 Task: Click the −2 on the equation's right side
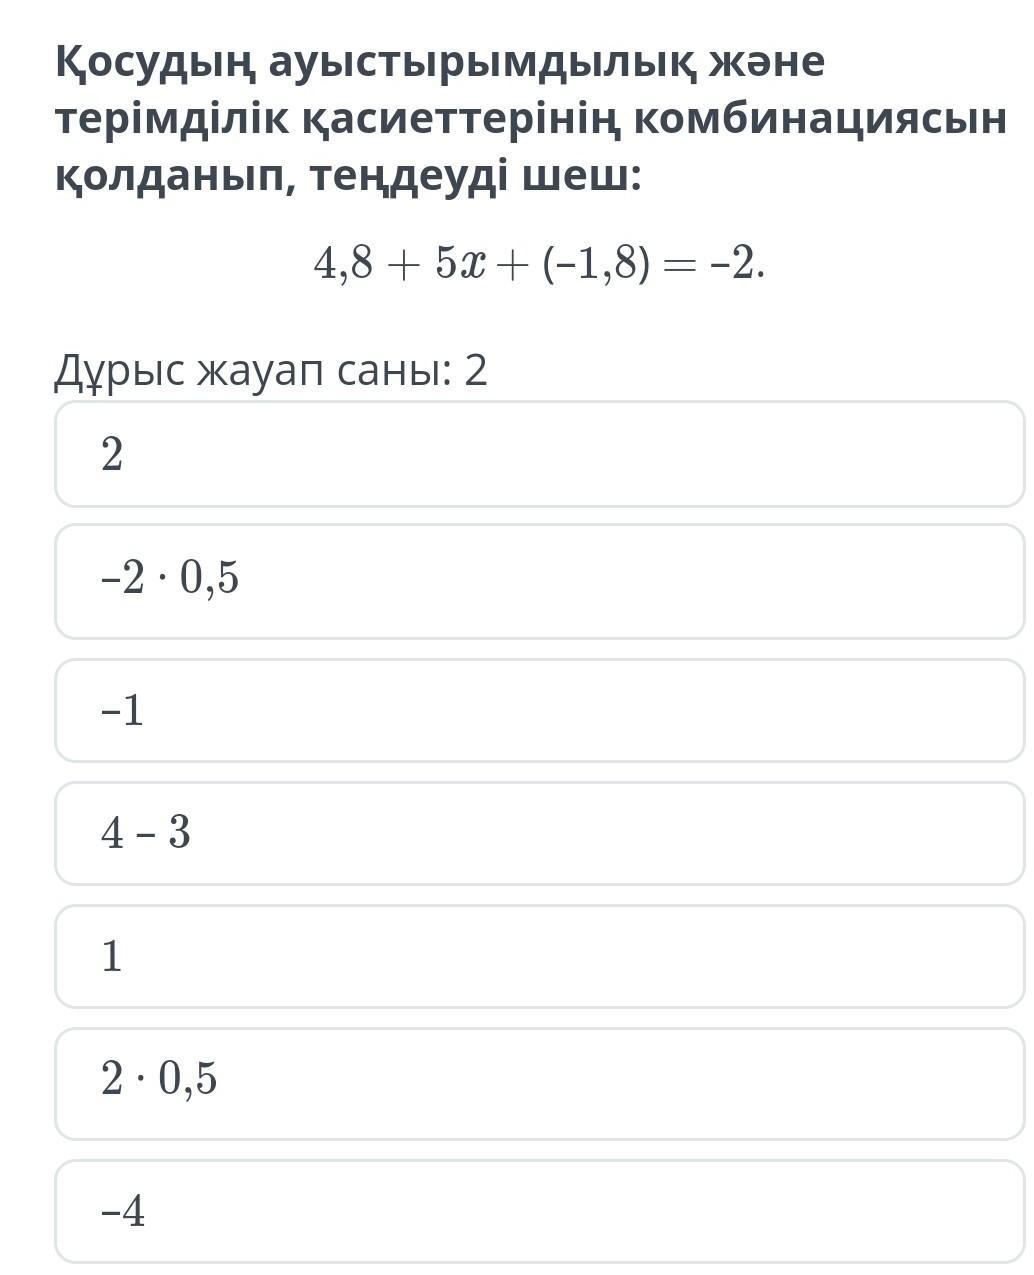(x=738, y=264)
